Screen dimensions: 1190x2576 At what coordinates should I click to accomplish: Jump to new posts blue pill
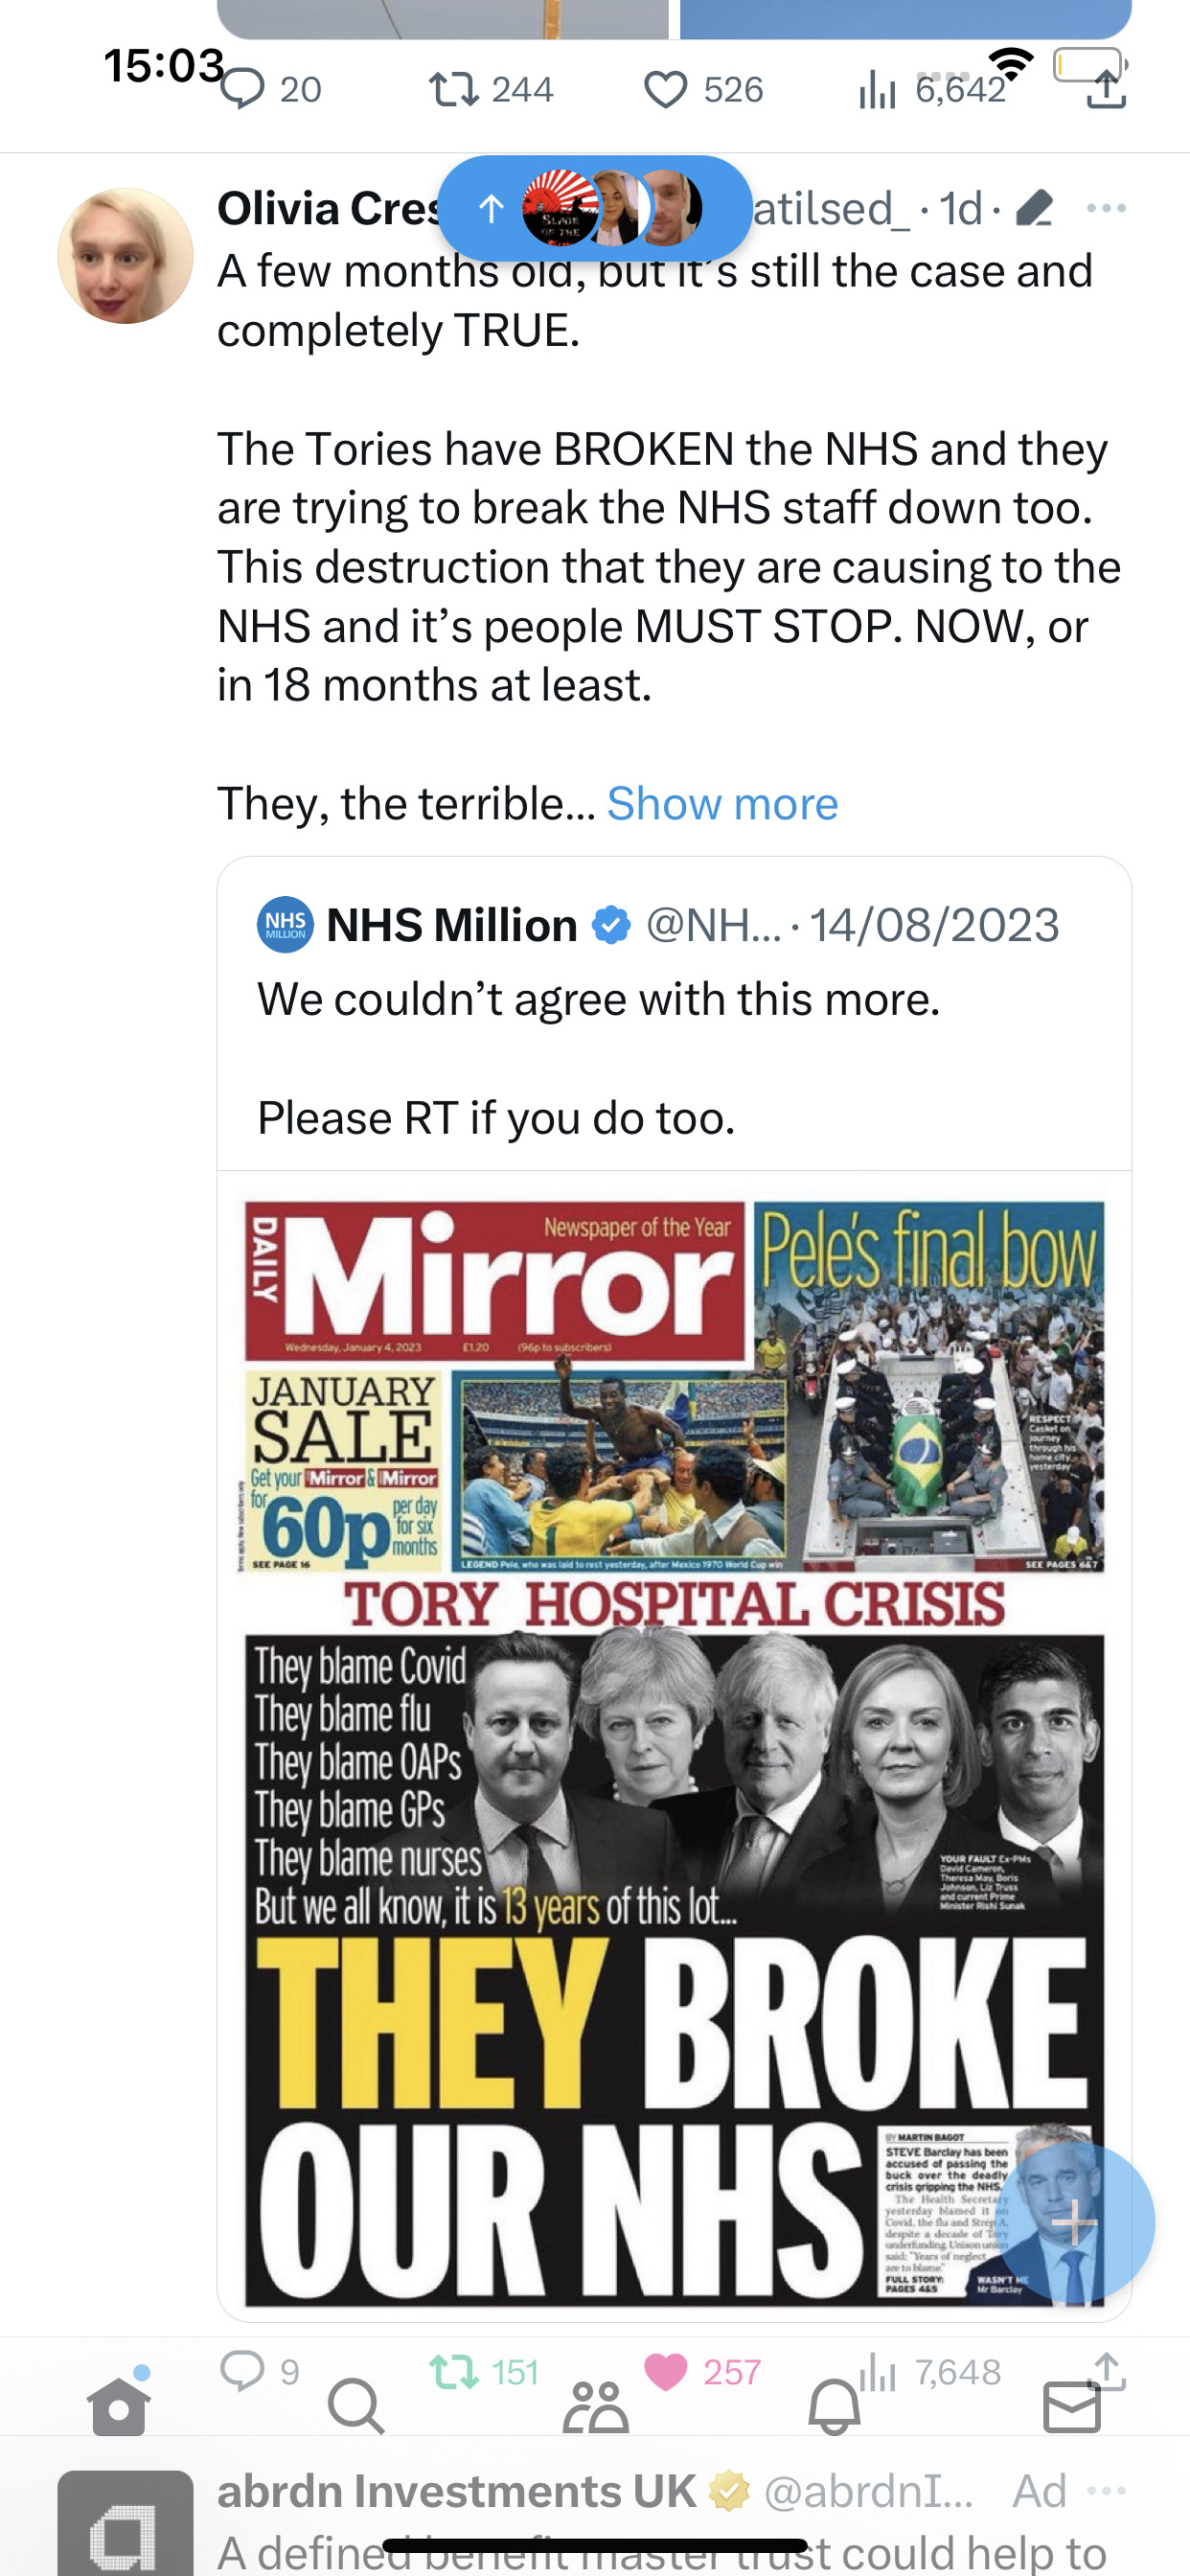pos(595,208)
